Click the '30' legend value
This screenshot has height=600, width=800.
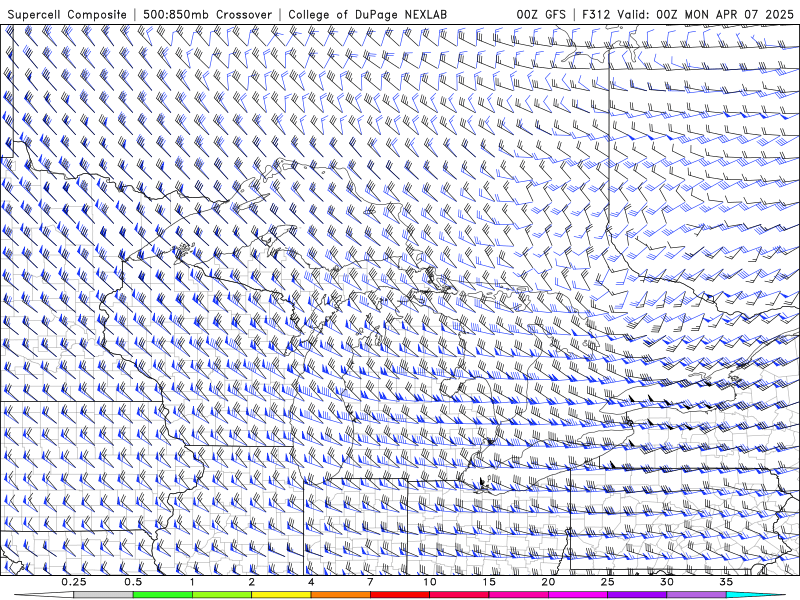(667, 582)
